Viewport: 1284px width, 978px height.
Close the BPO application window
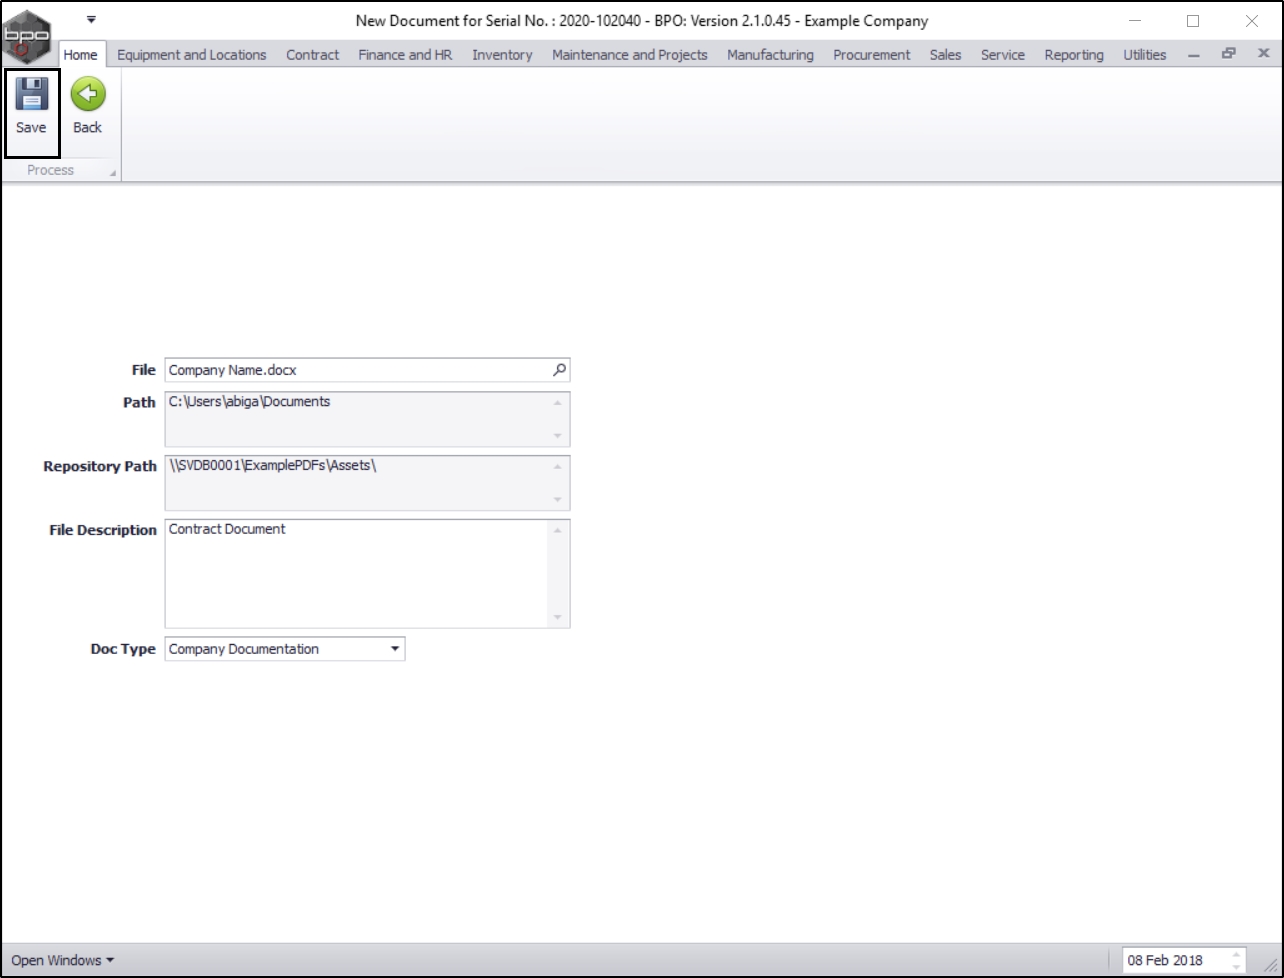pyautogui.click(x=1252, y=20)
